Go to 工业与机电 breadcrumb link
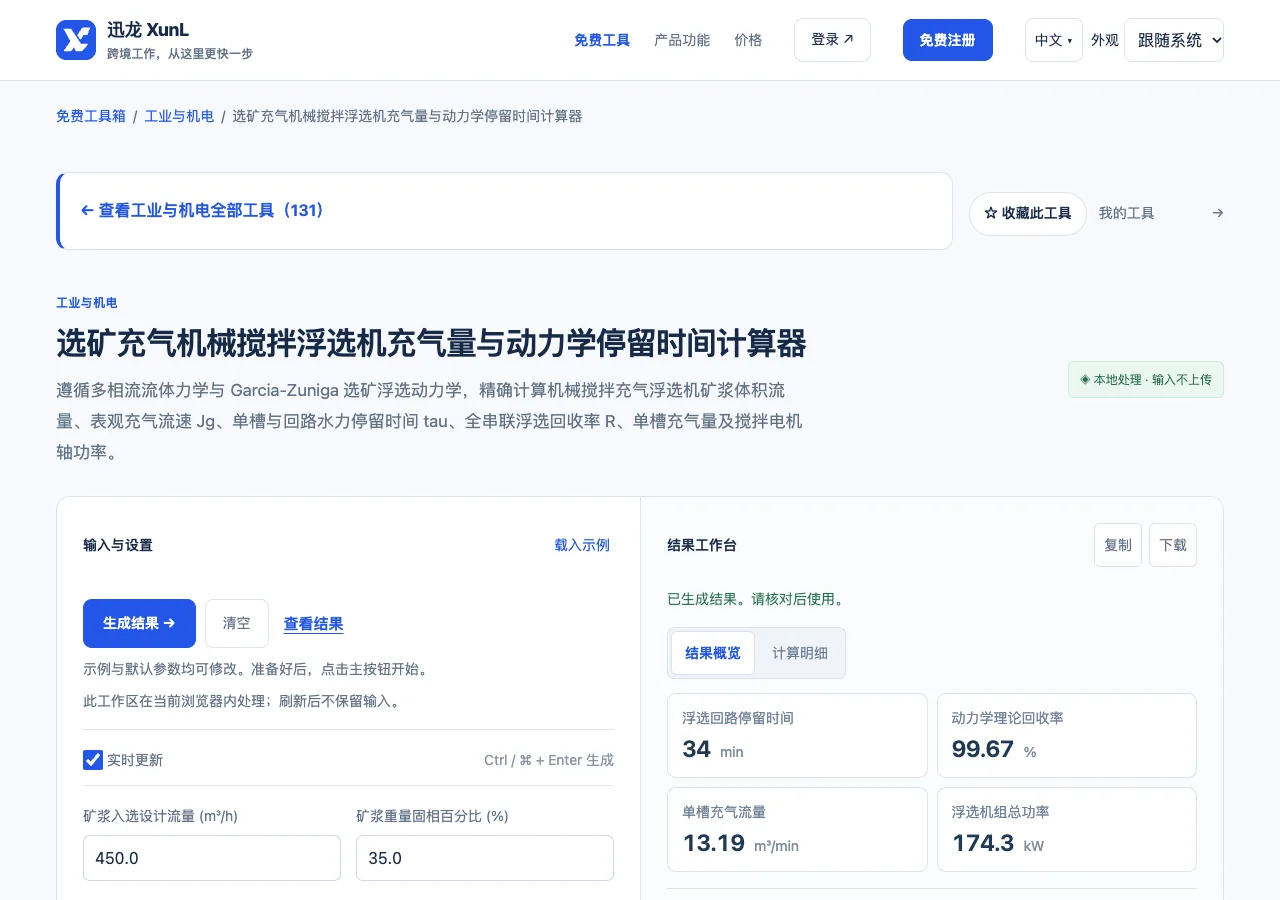Viewport: 1280px width, 900px height. 179,116
